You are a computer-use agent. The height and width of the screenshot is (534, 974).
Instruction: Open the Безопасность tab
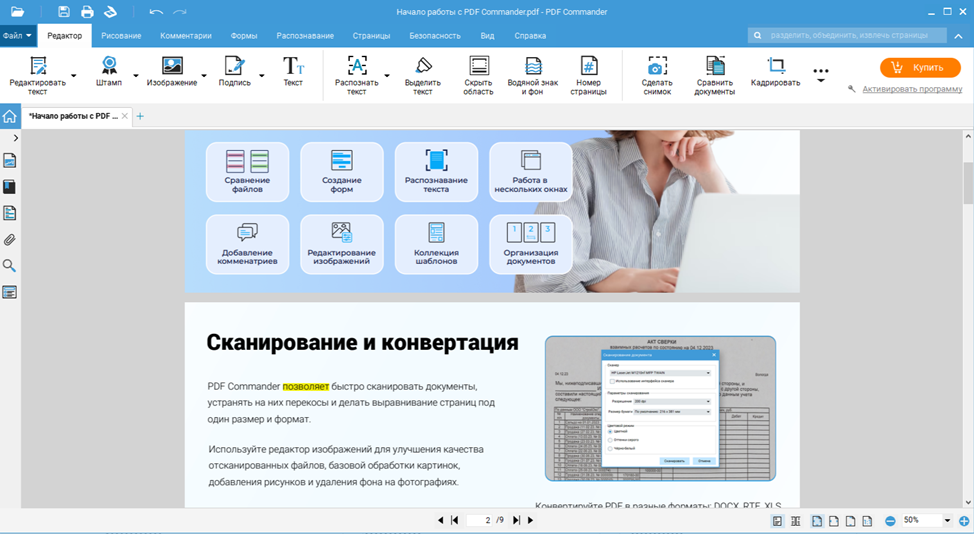click(x=435, y=35)
